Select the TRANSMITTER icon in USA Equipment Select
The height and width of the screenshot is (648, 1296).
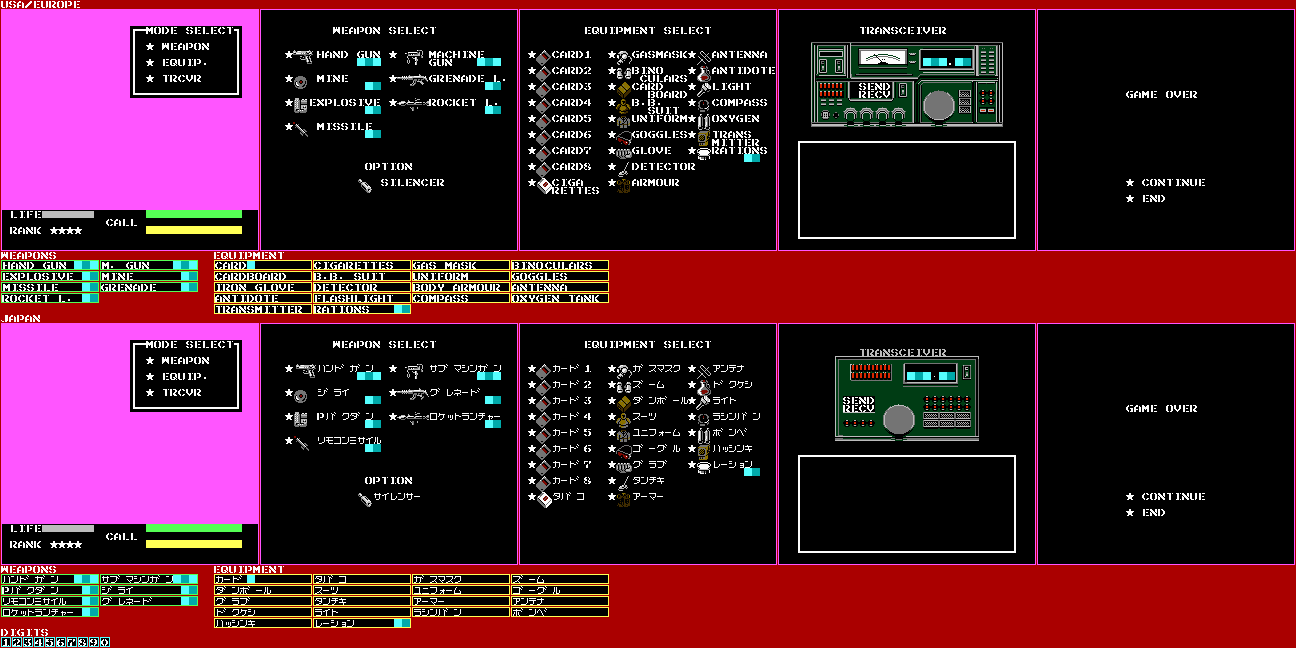pyautogui.click(x=703, y=136)
